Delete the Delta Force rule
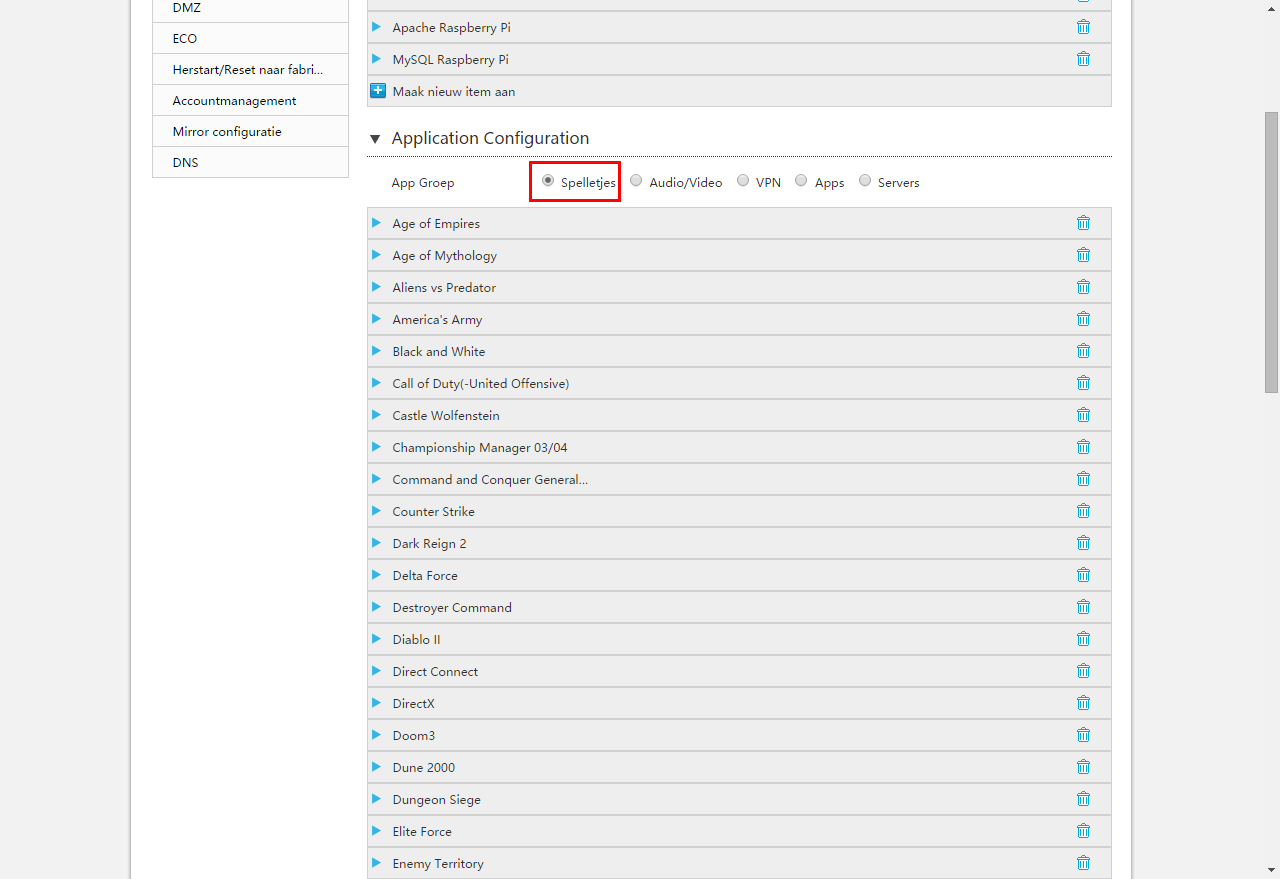 click(1083, 575)
